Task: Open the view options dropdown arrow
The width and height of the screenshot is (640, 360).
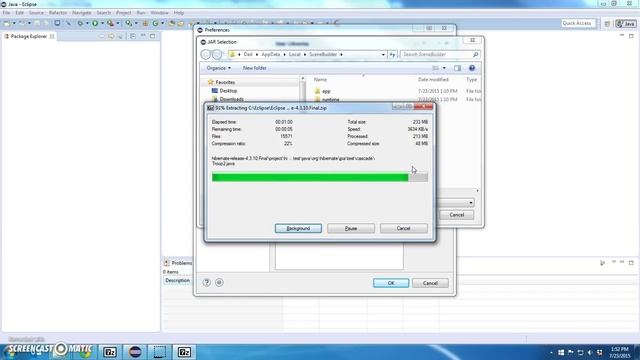Action: coord(444,68)
